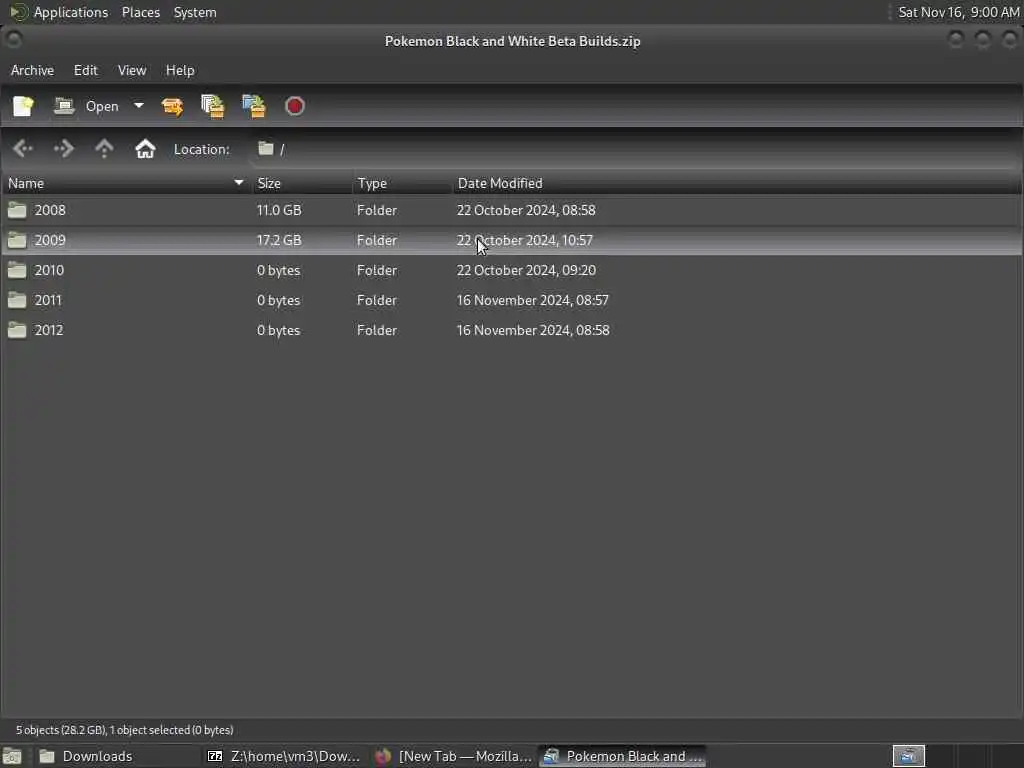Click the workspace switcher in bottom panel
The width and height of the screenshot is (1024, 768).
pyautogui.click(x=908, y=756)
